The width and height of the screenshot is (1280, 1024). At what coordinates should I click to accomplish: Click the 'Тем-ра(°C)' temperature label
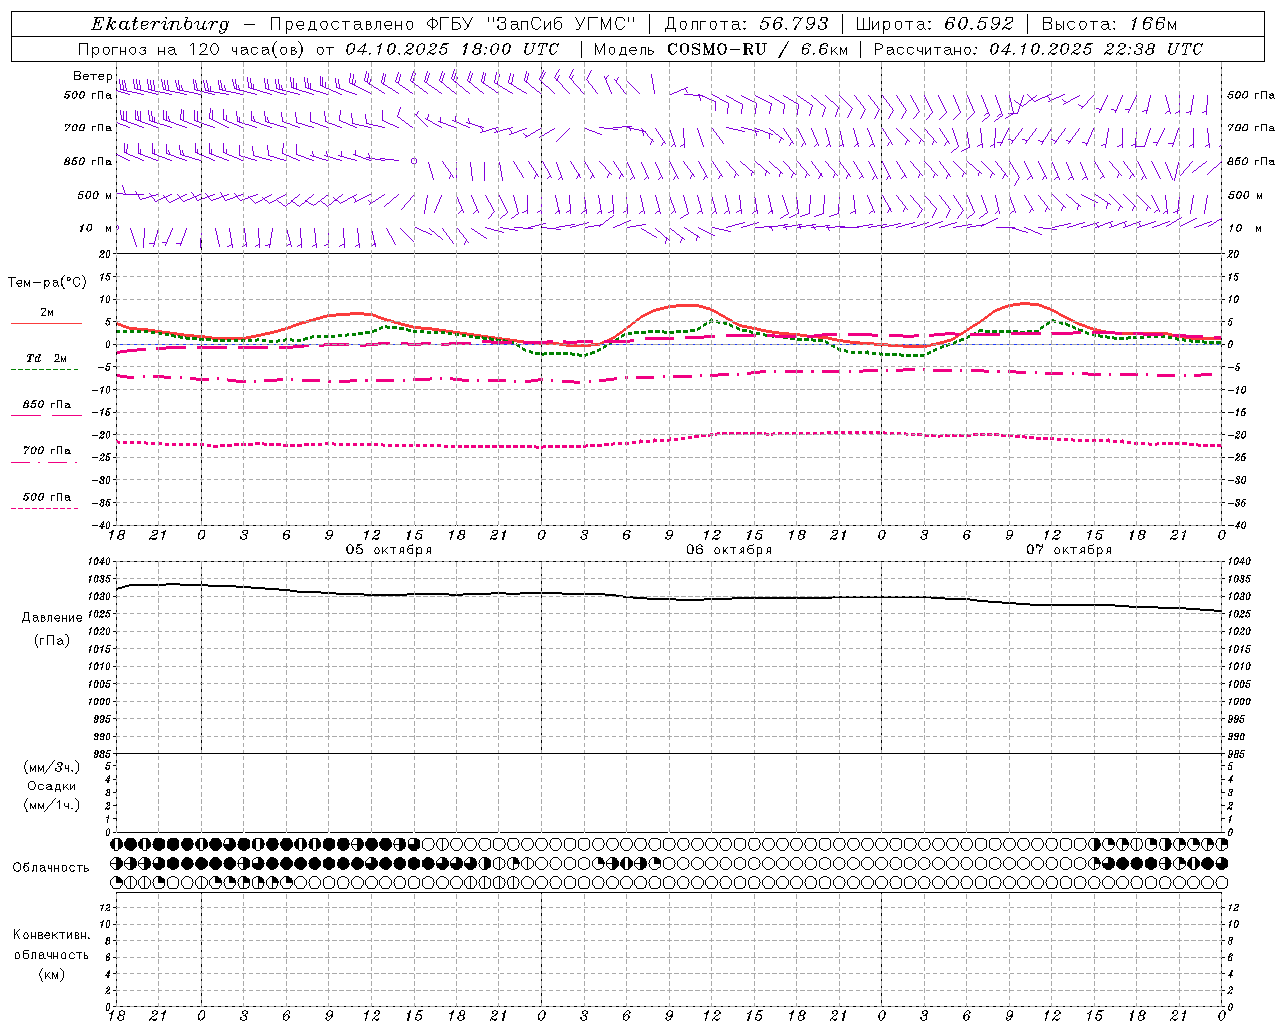pyautogui.click(x=47, y=283)
